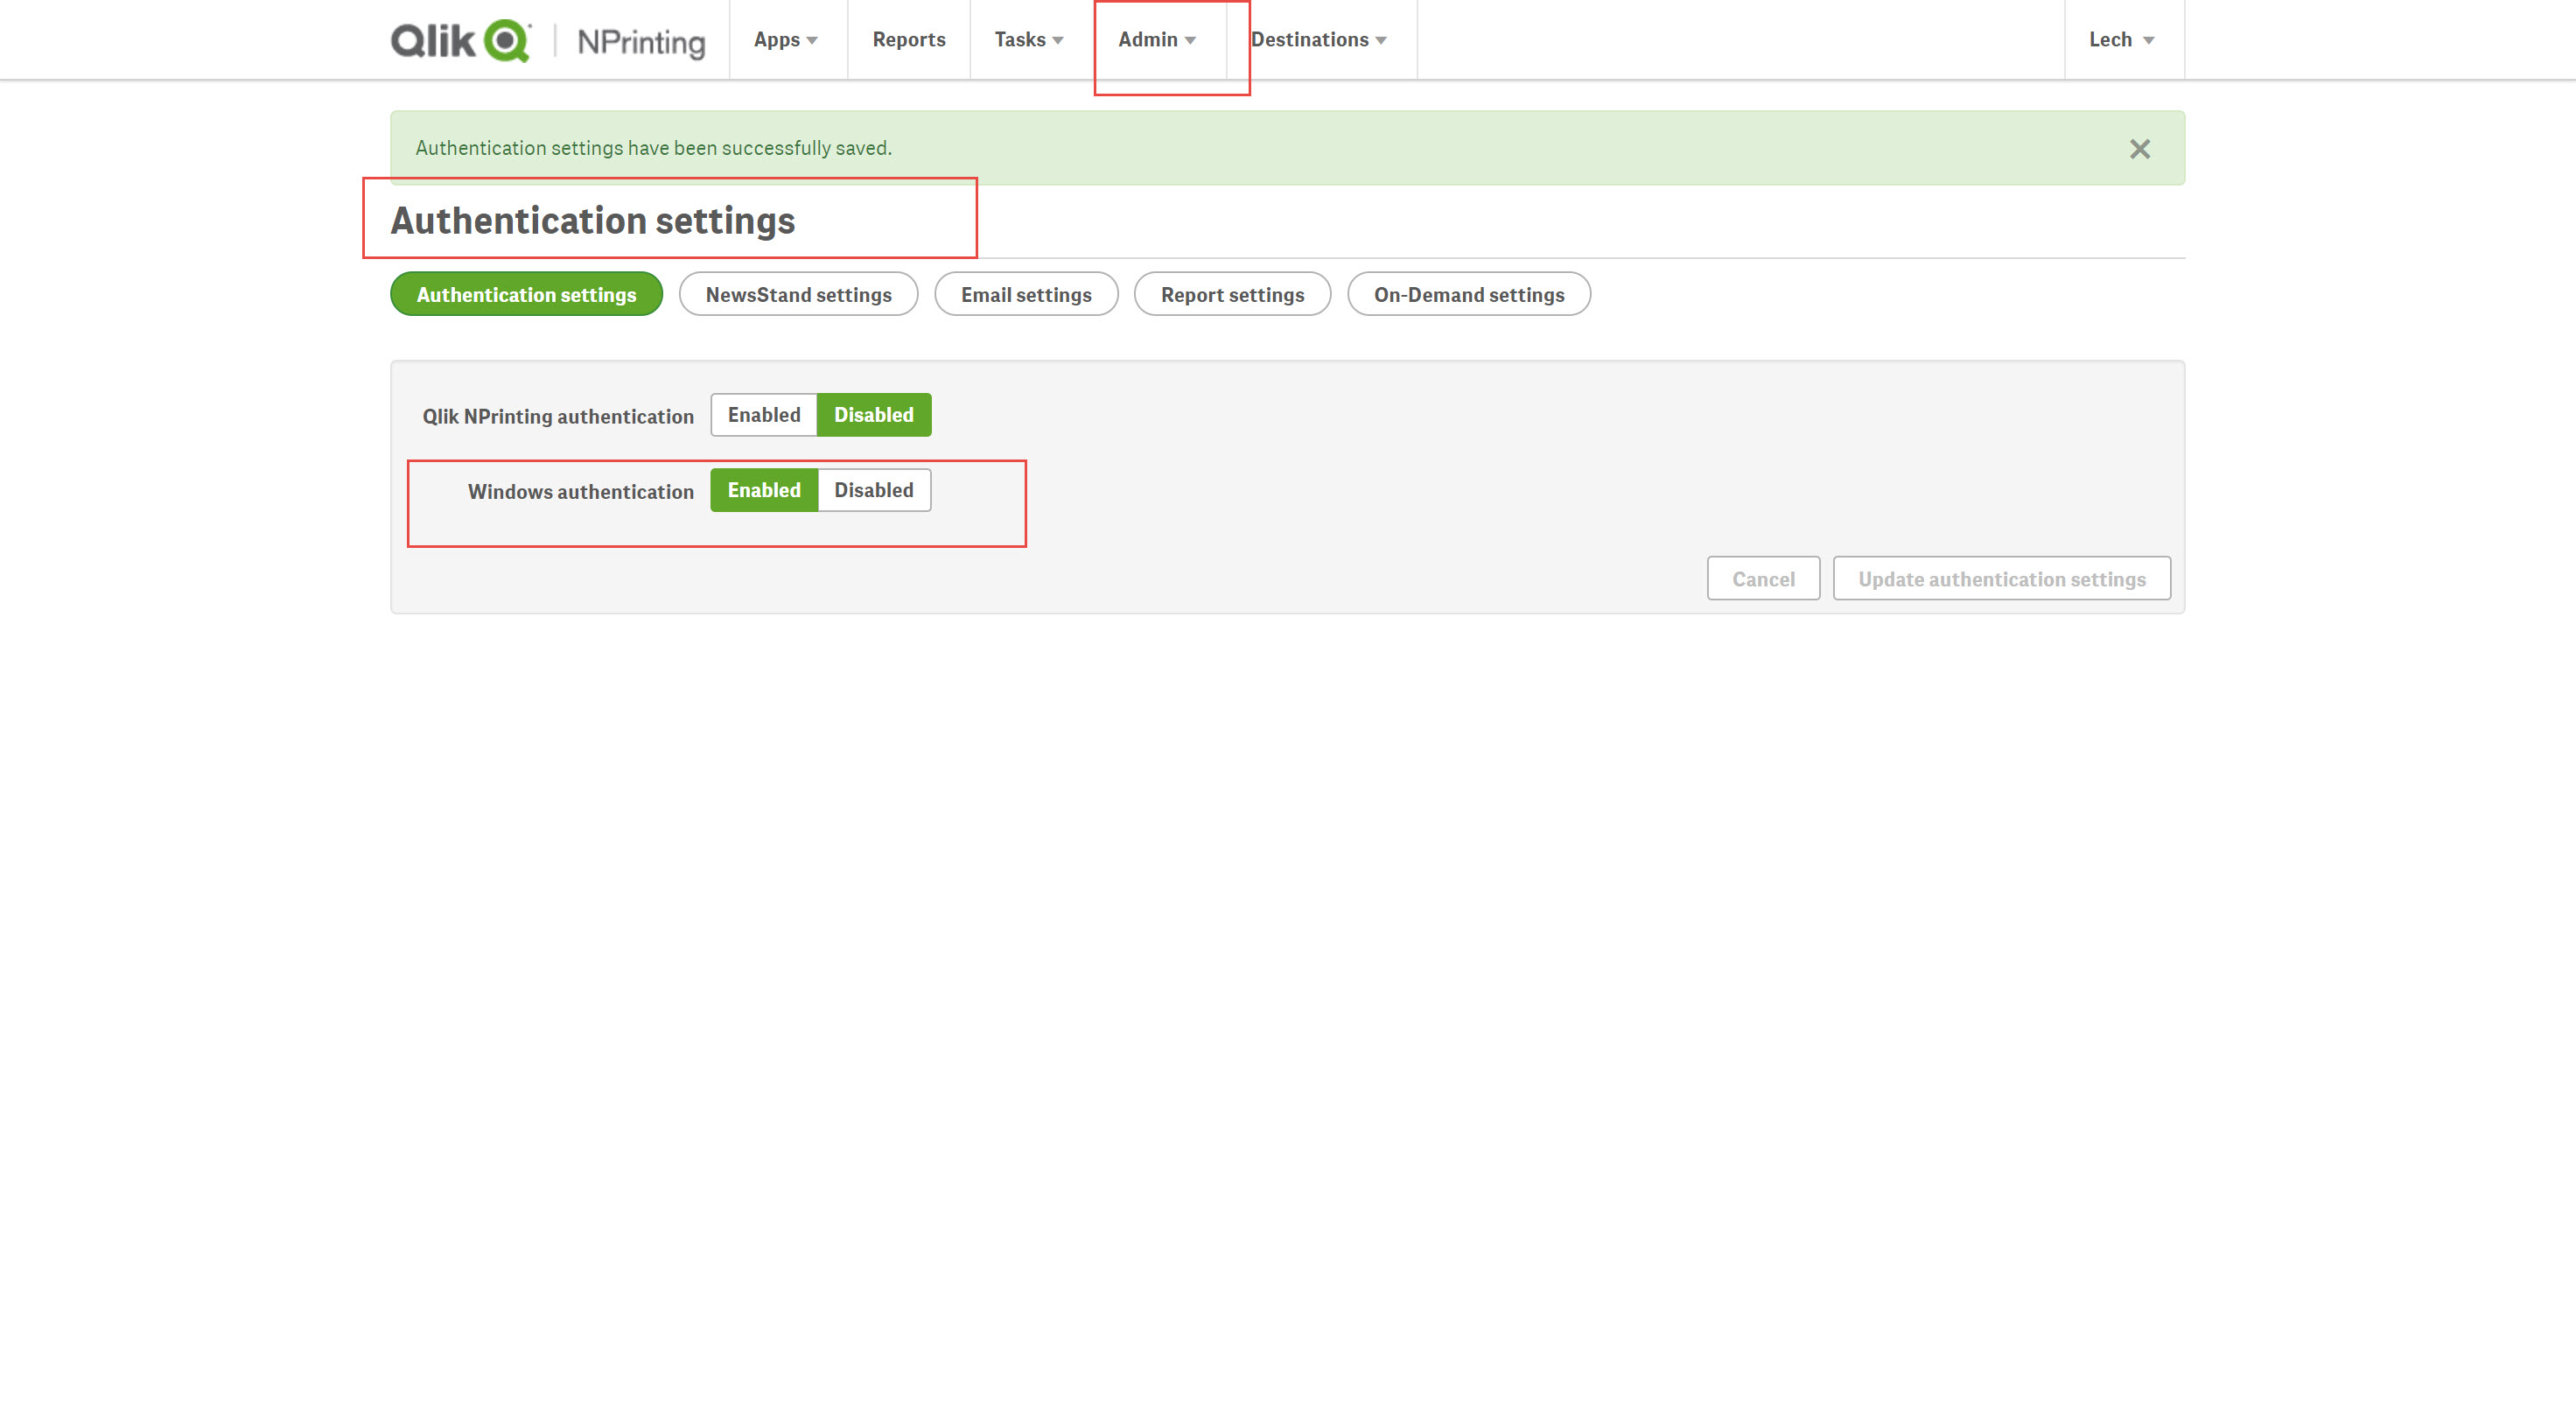Click the Windows authentication label
2576x1417 pixels.
581,492
